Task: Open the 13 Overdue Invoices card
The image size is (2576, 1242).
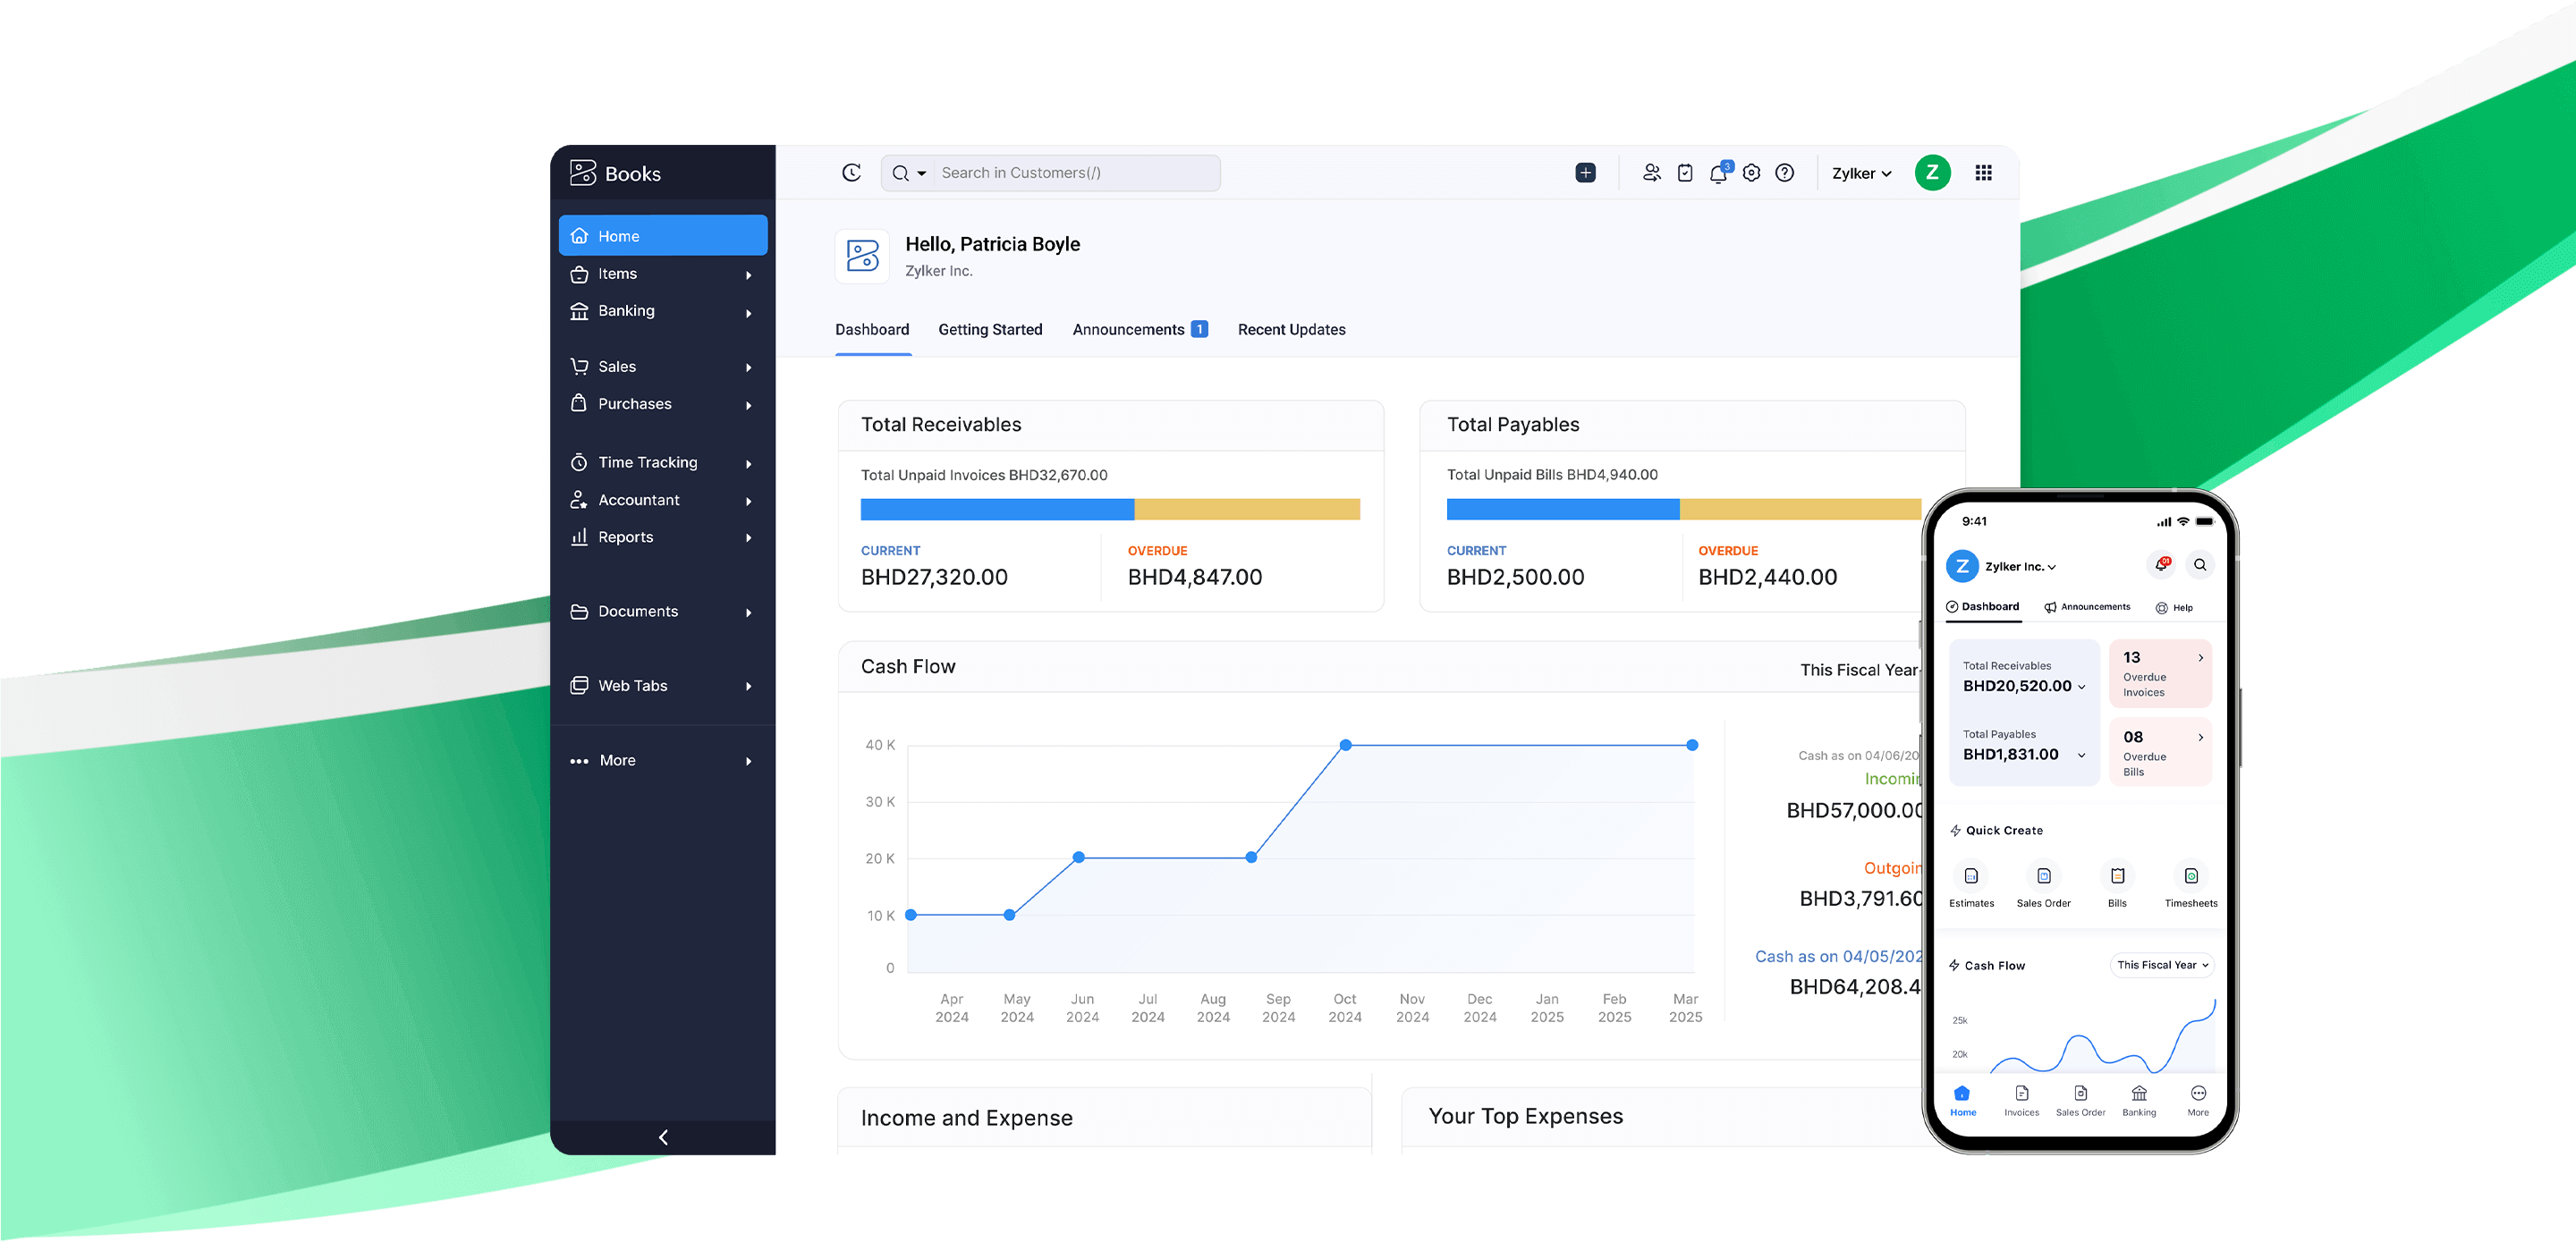Action: pyautogui.click(x=2159, y=673)
